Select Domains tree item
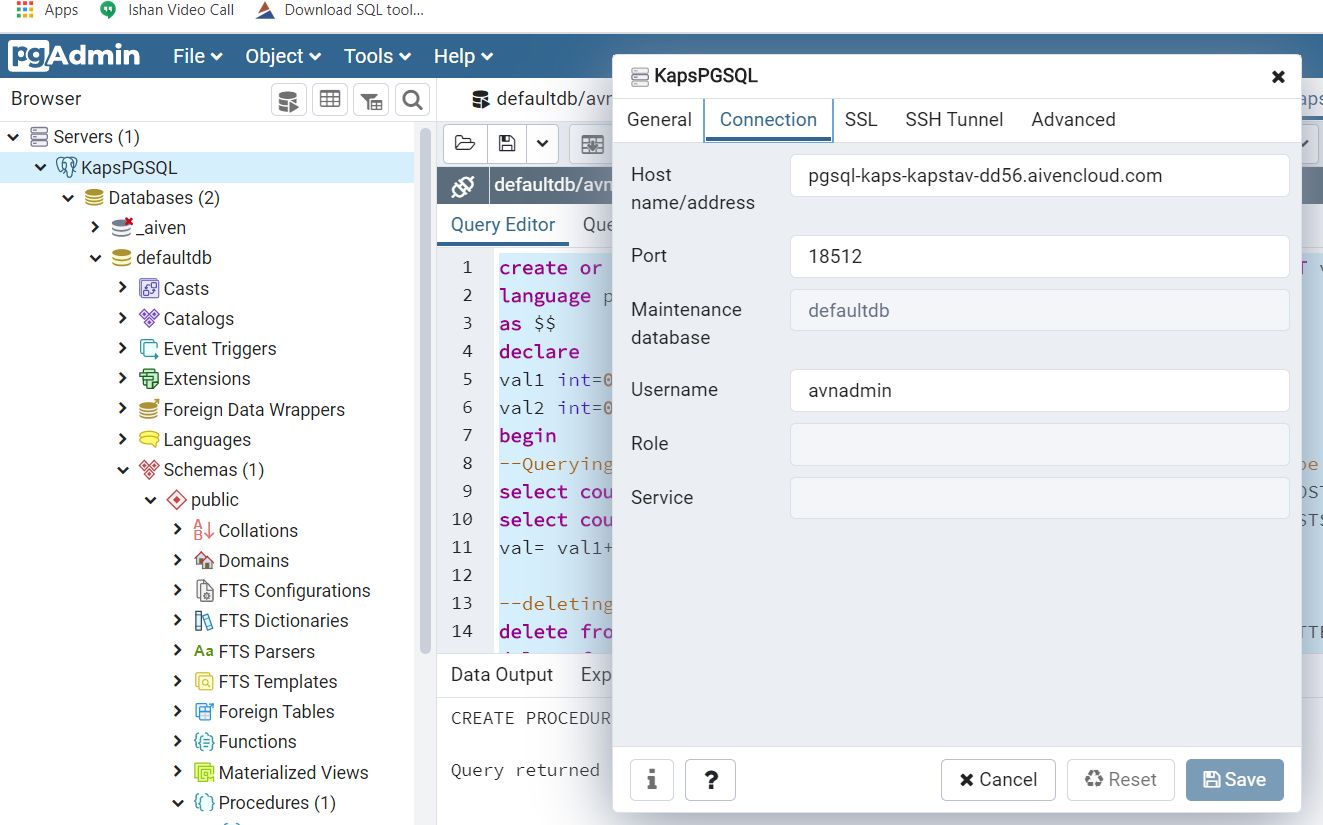 [x=254, y=561]
